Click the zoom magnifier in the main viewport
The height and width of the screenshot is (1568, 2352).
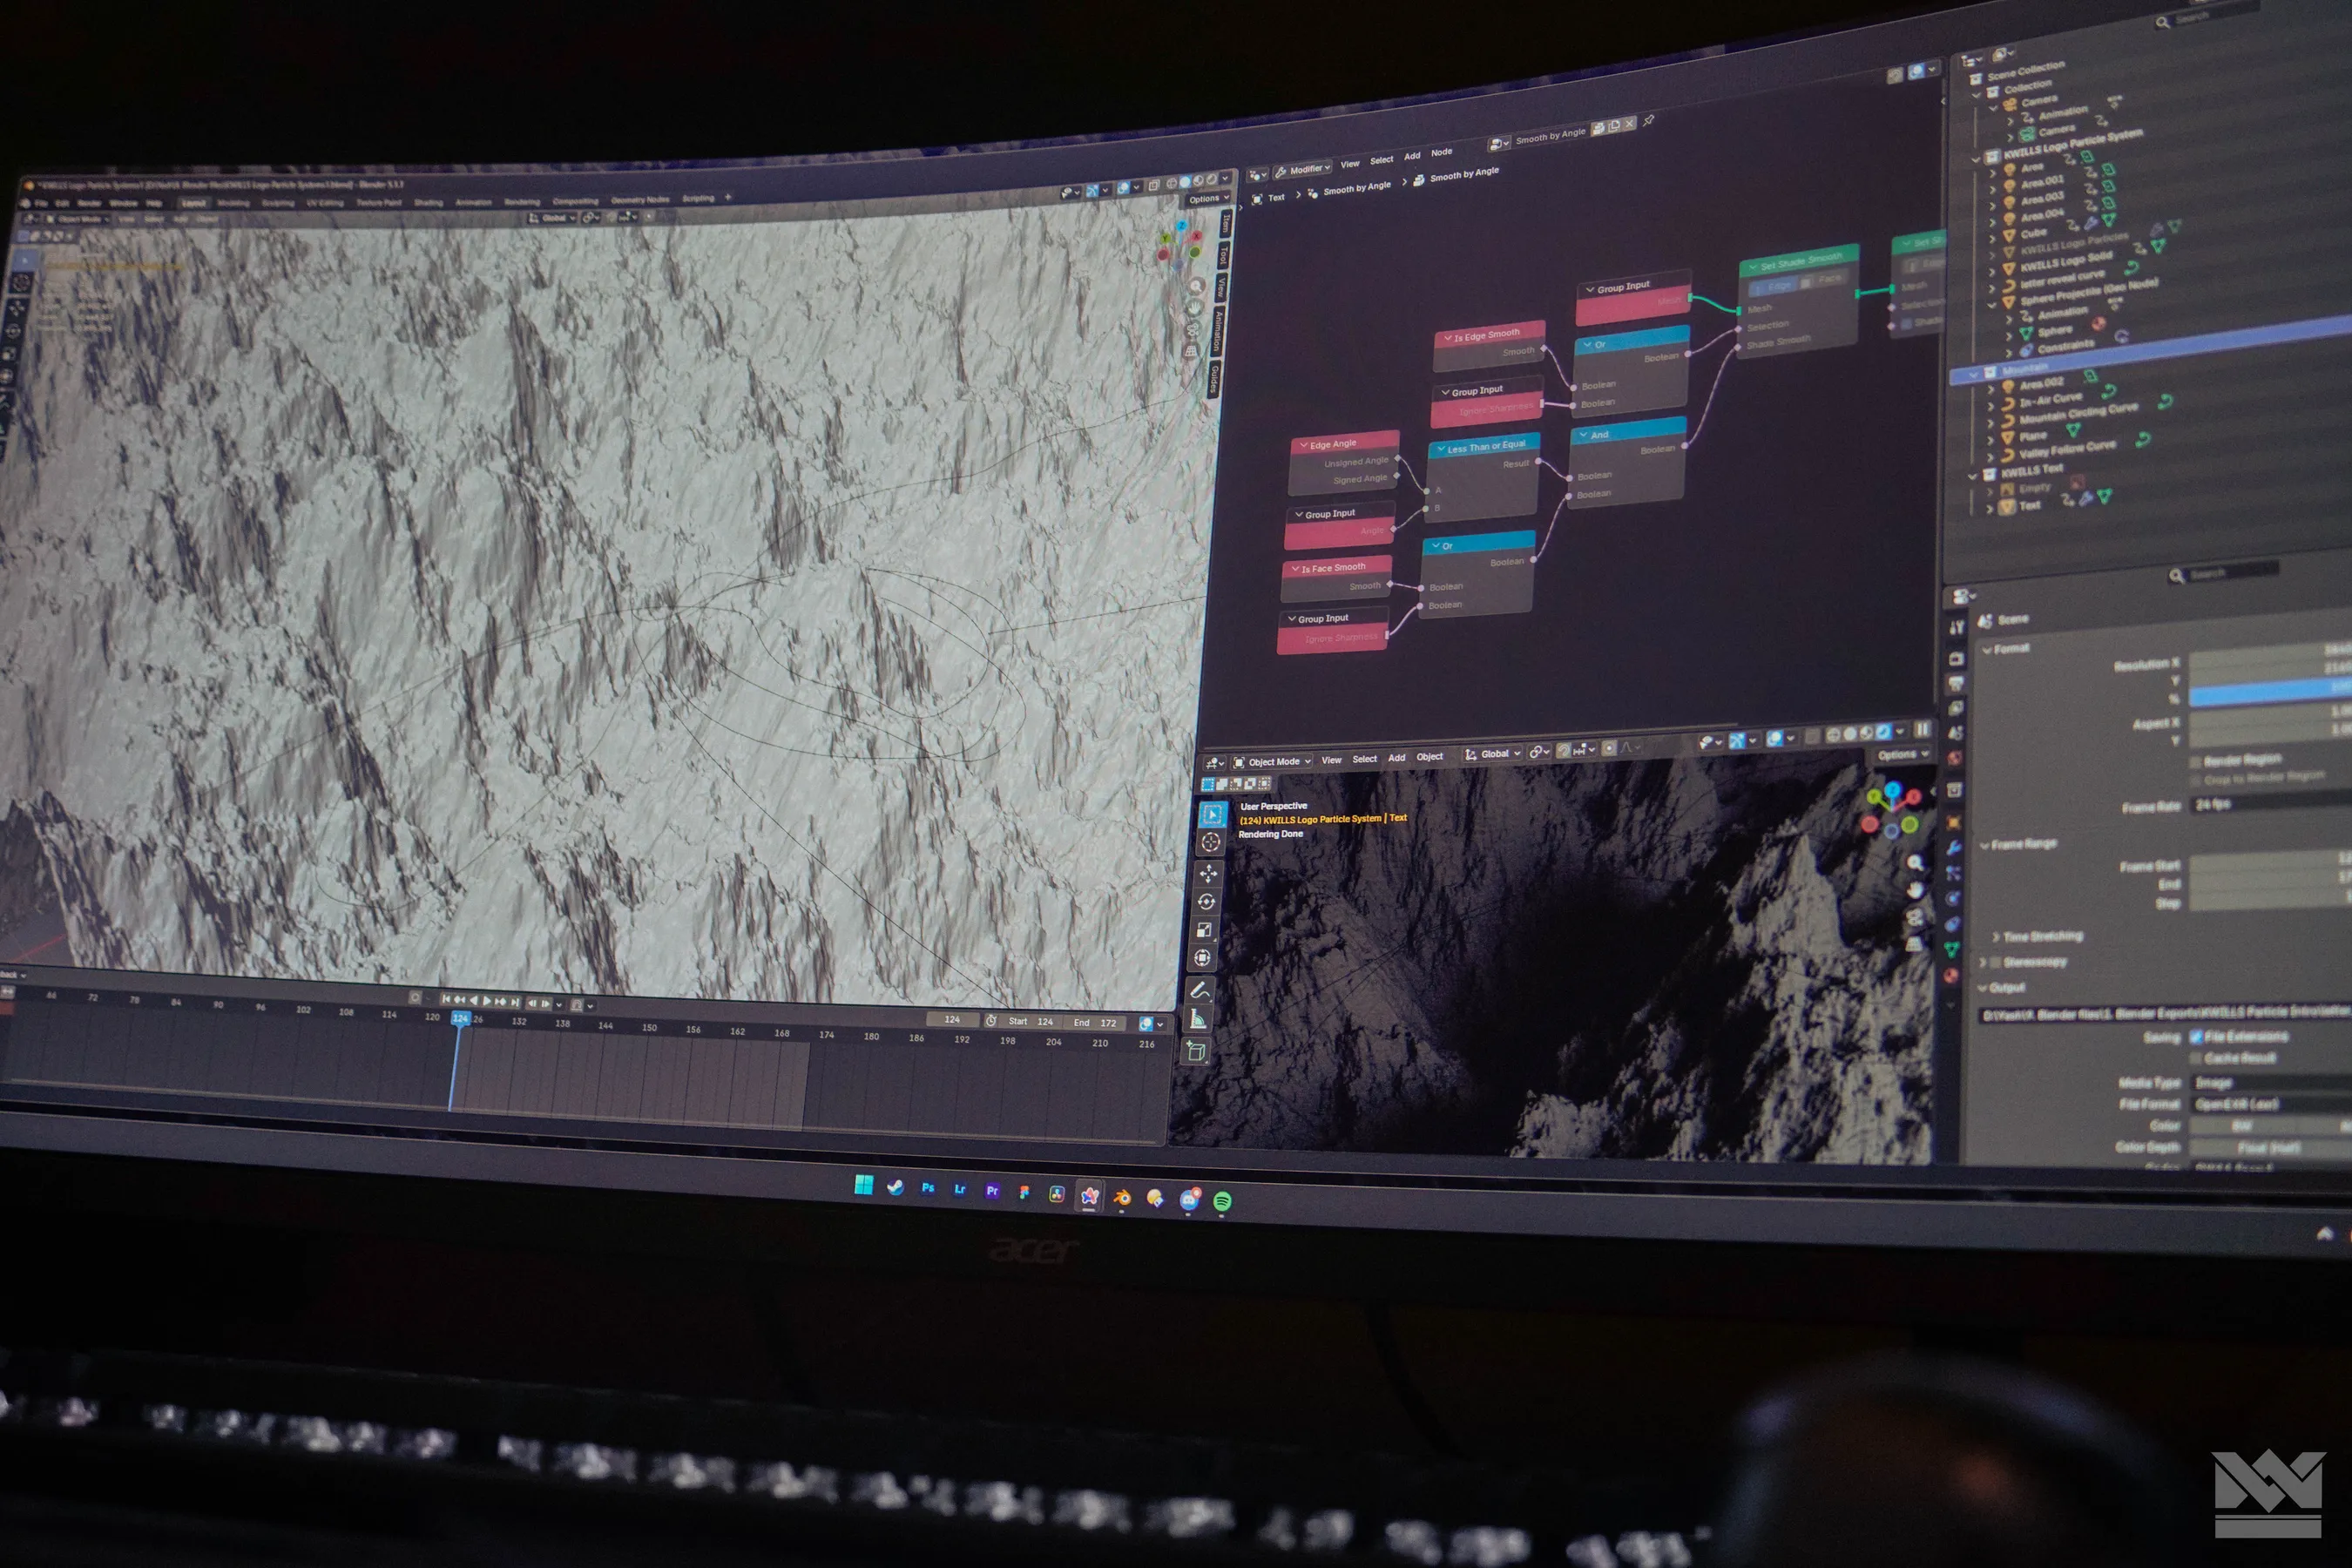(1195, 286)
